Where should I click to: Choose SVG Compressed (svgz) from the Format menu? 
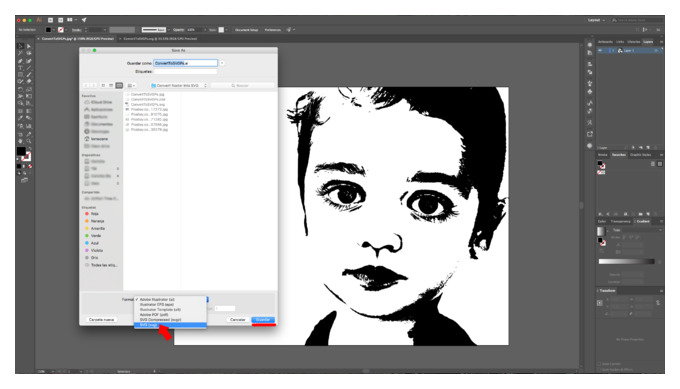point(170,320)
